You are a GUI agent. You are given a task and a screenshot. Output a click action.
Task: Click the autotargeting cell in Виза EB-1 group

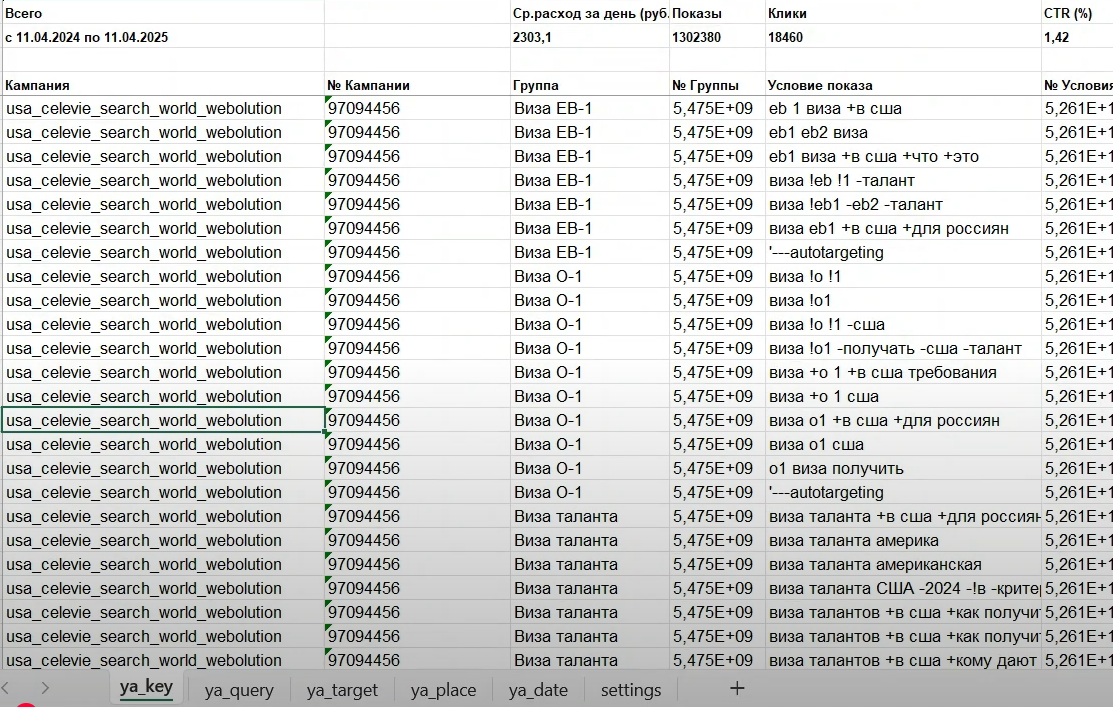point(903,253)
